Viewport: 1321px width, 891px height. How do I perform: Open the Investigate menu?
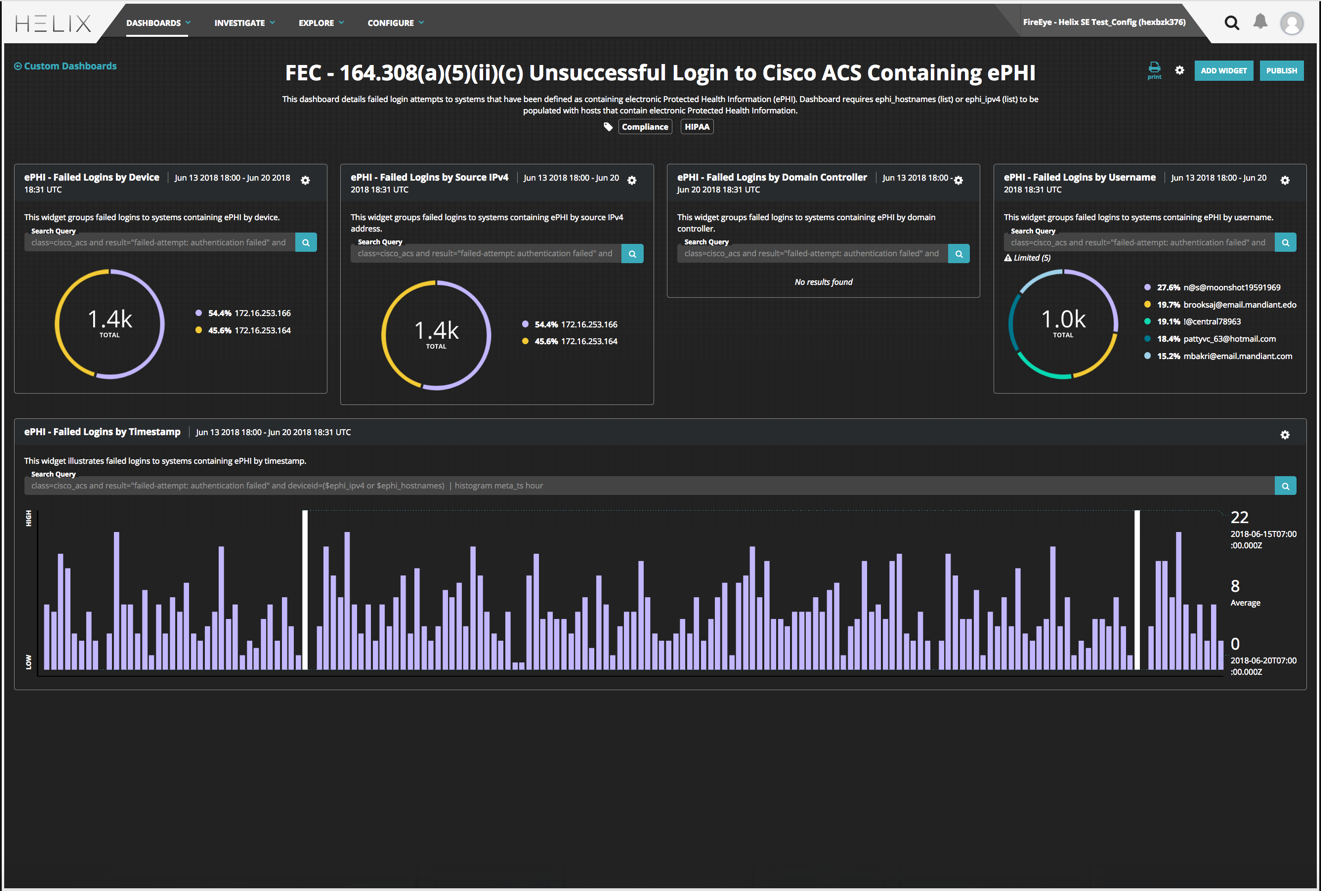tap(244, 23)
